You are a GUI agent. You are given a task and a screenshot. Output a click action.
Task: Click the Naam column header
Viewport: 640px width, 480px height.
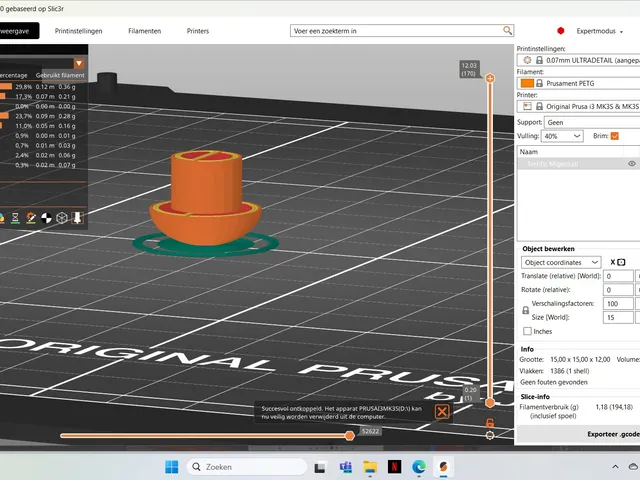point(570,151)
